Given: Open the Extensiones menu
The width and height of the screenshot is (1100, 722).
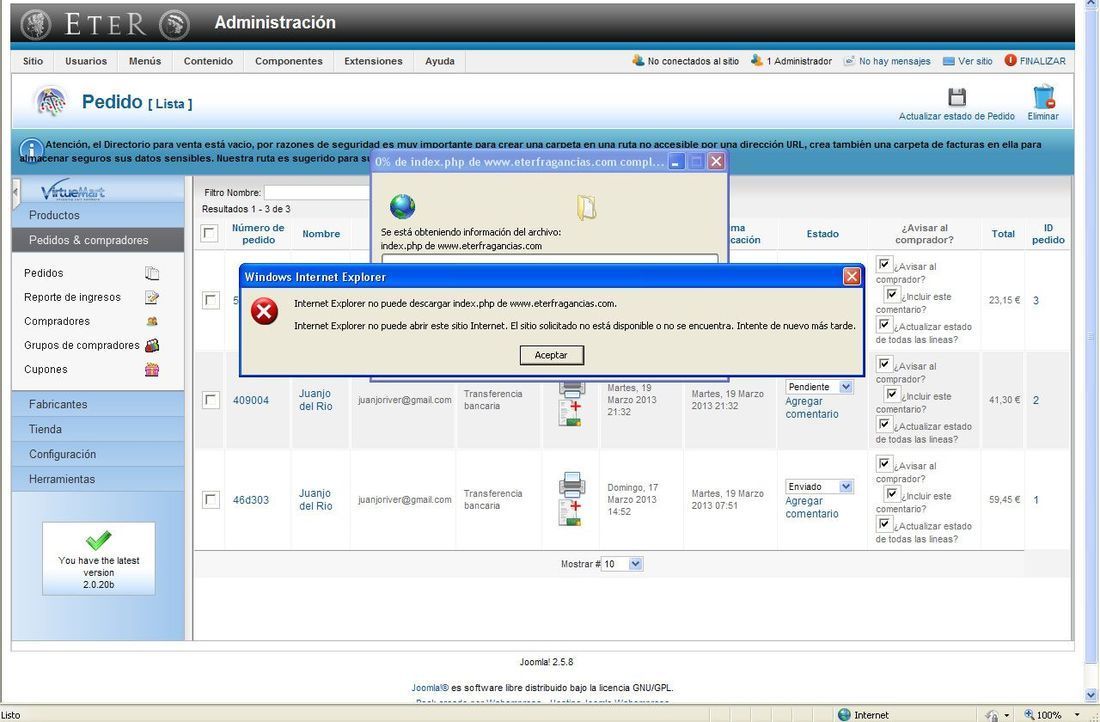Looking at the screenshot, I should pos(373,61).
